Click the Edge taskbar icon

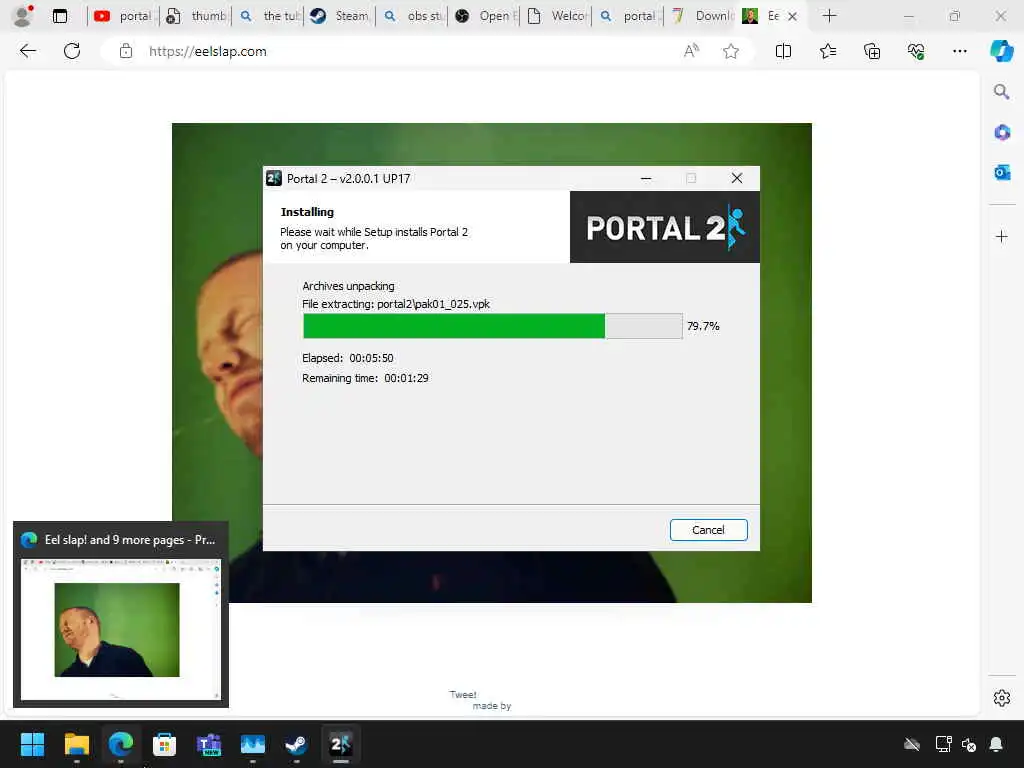tap(121, 744)
